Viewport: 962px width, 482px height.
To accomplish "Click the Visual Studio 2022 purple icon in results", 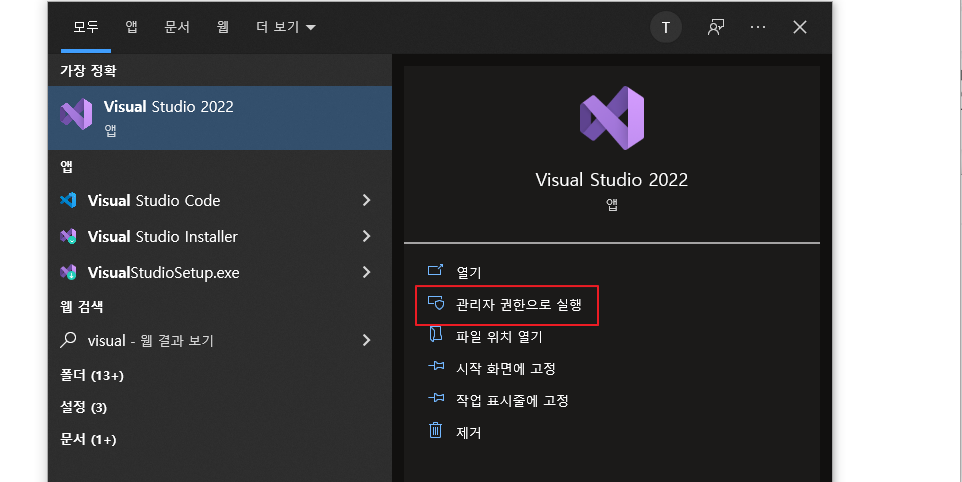I will pyautogui.click(x=76, y=114).
